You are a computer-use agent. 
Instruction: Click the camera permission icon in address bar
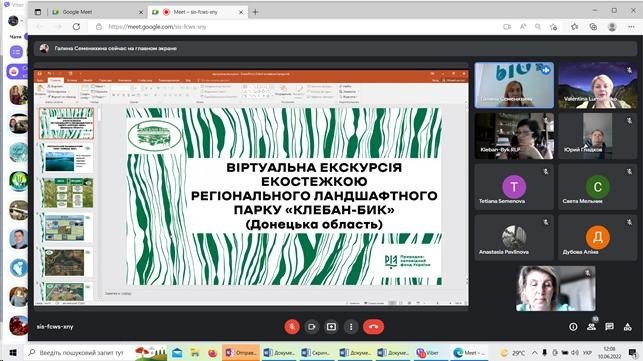tap(507, 27)
